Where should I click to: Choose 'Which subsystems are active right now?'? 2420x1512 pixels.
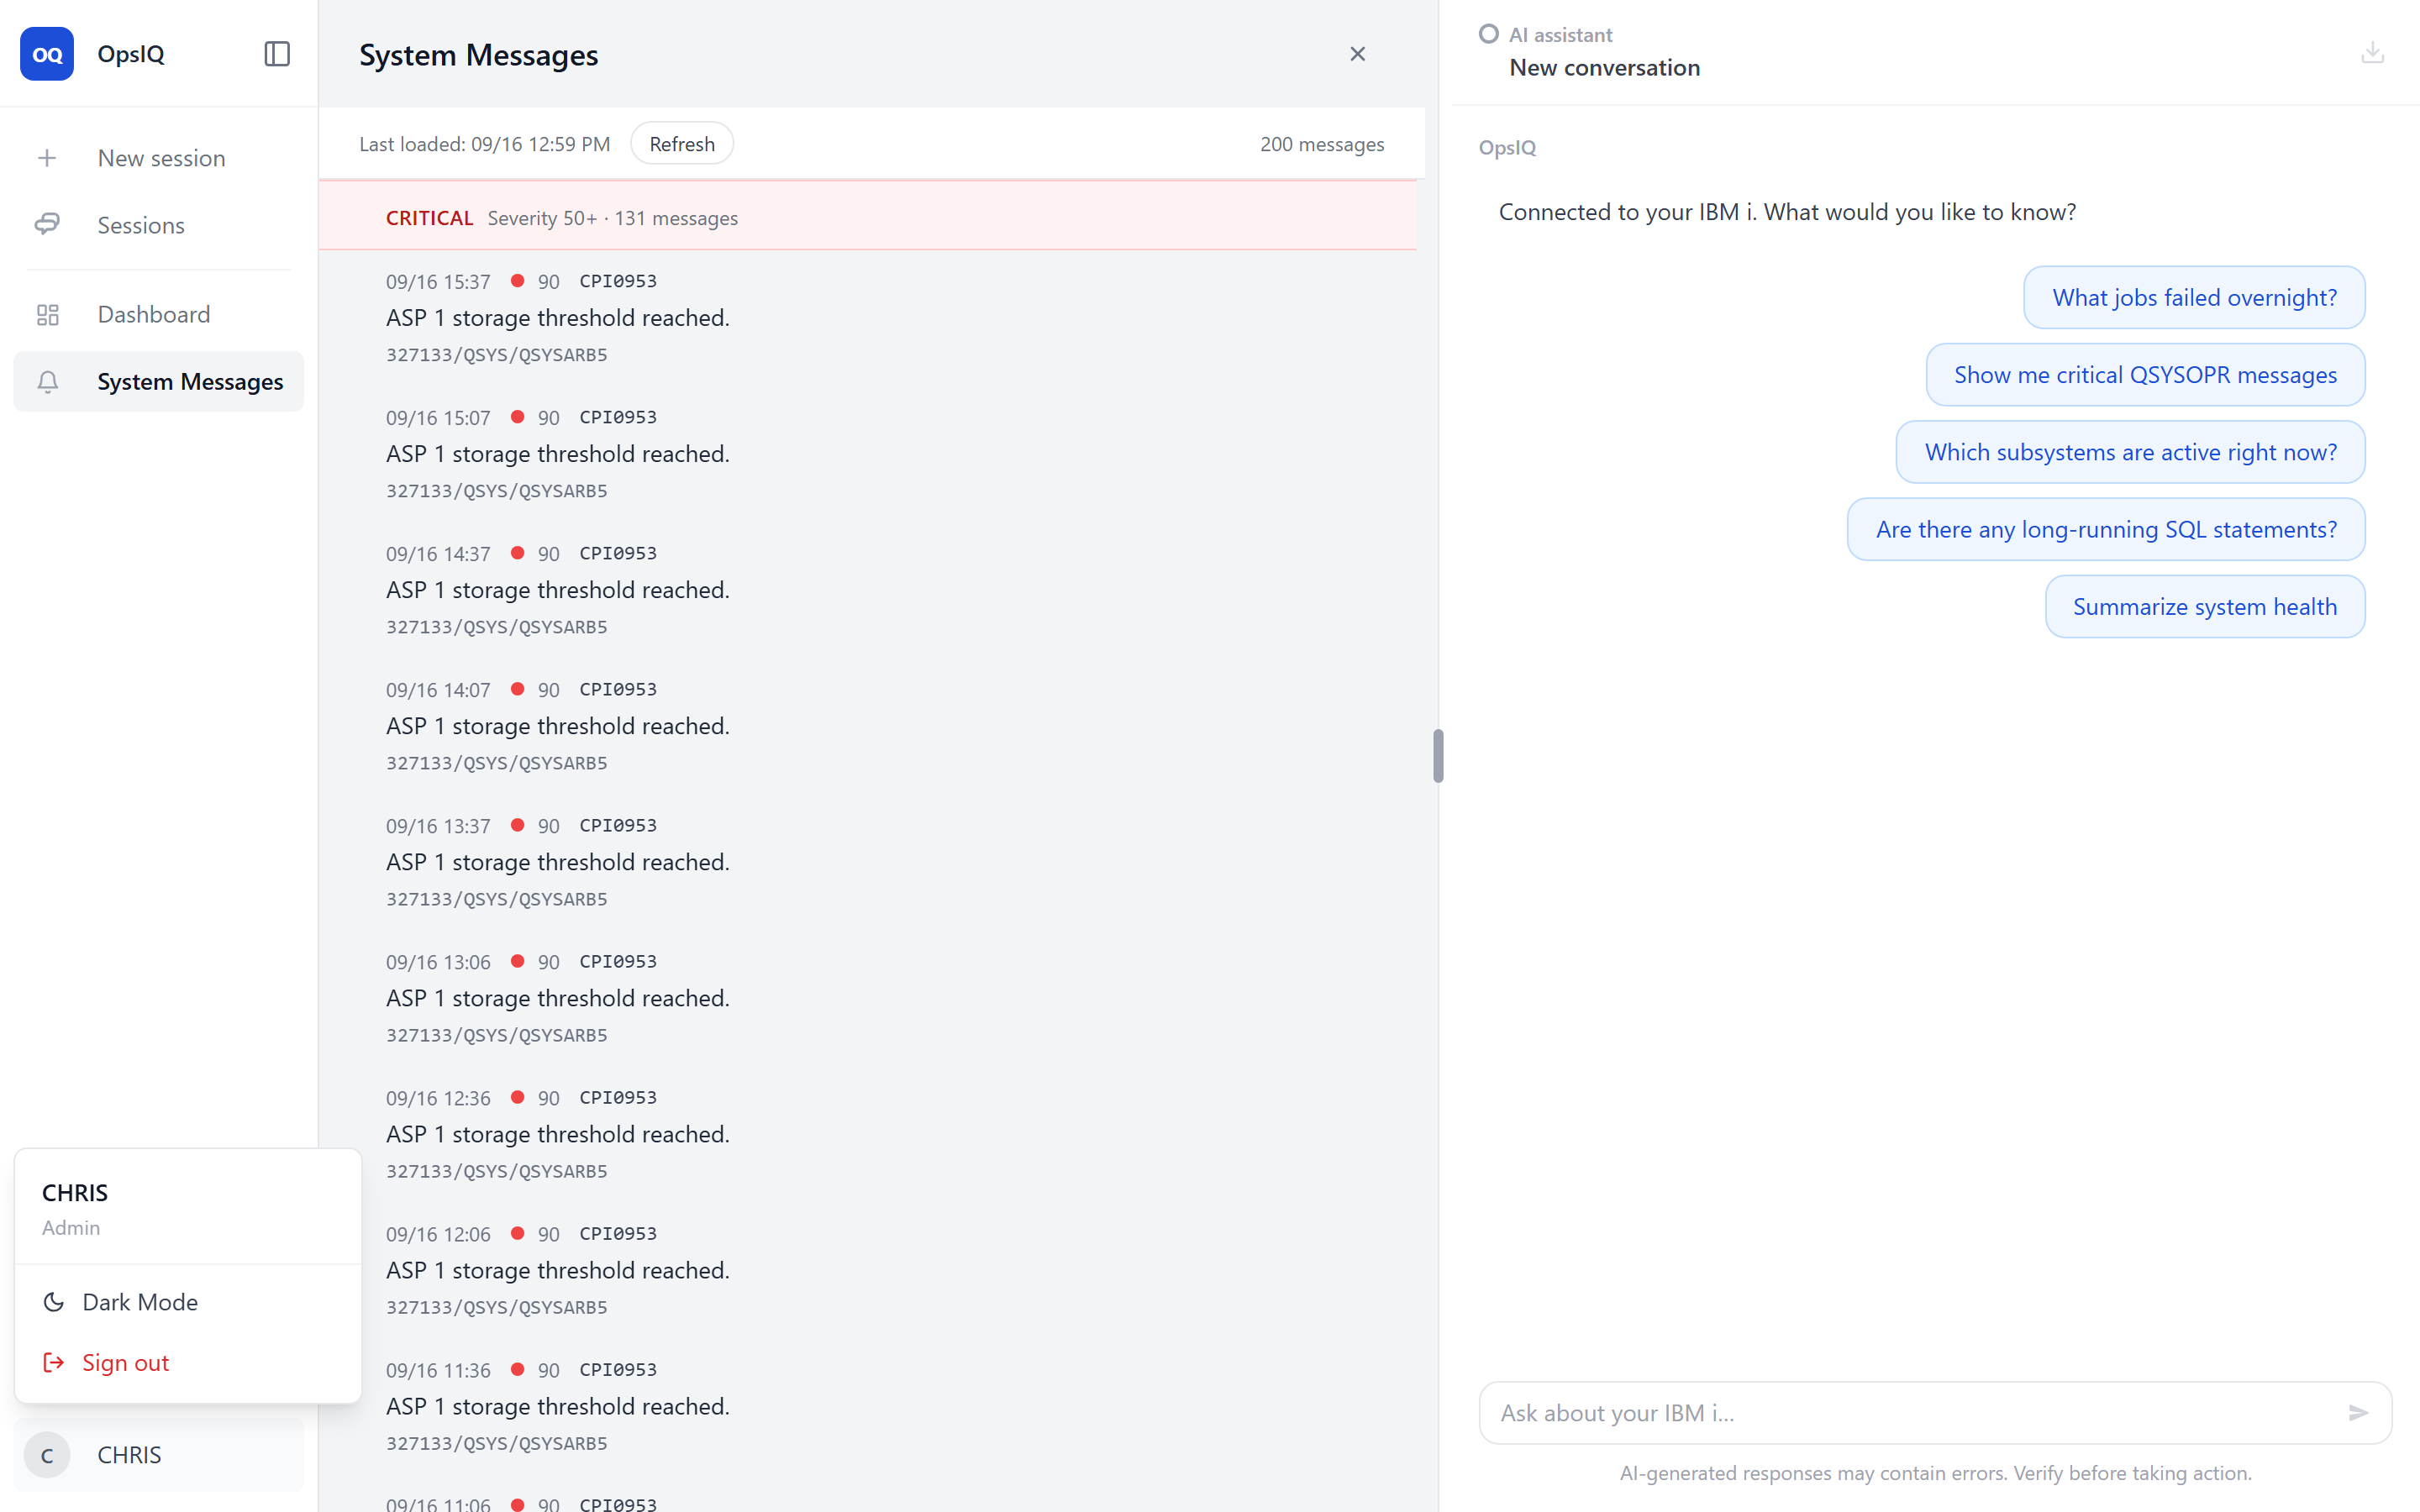point(2130,452)
